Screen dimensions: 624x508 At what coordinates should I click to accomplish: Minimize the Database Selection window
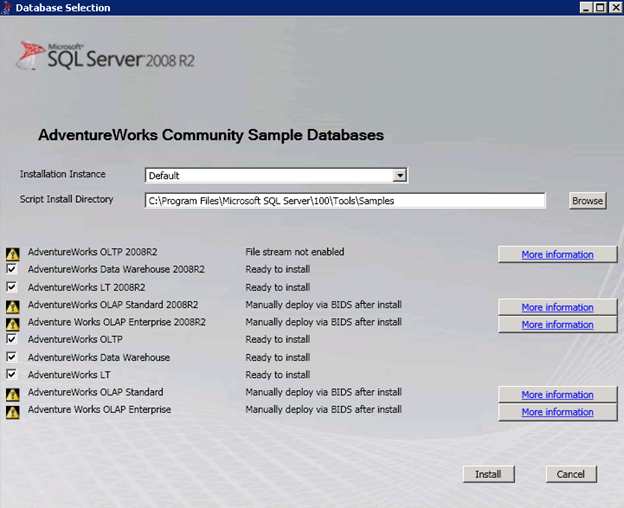(x=586, y=8)
